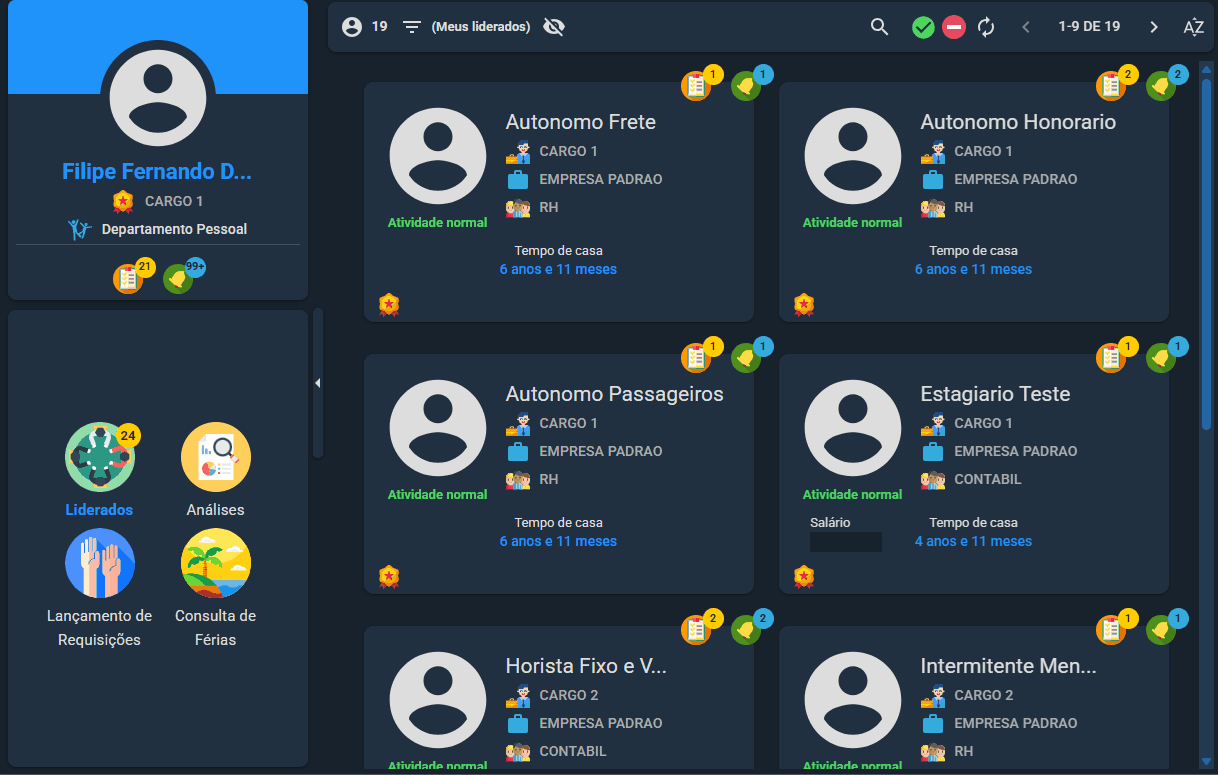This screenshot has height=775, width=1218.
Task: Click Autonomo Honorario's medal badge icon
Action: click(804, 304)
